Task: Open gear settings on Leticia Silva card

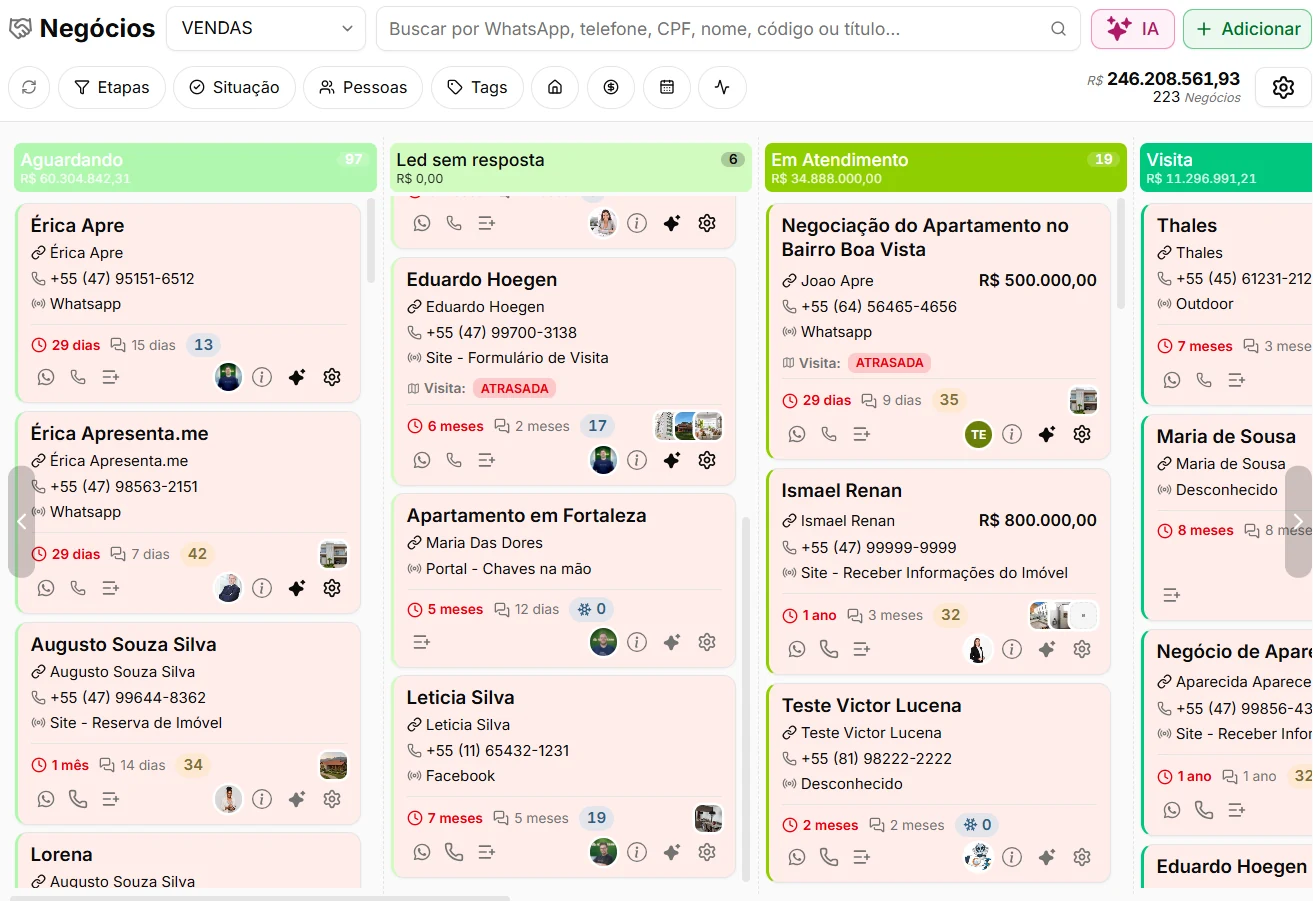Action: pyautogui.click(x=707, y=852)
